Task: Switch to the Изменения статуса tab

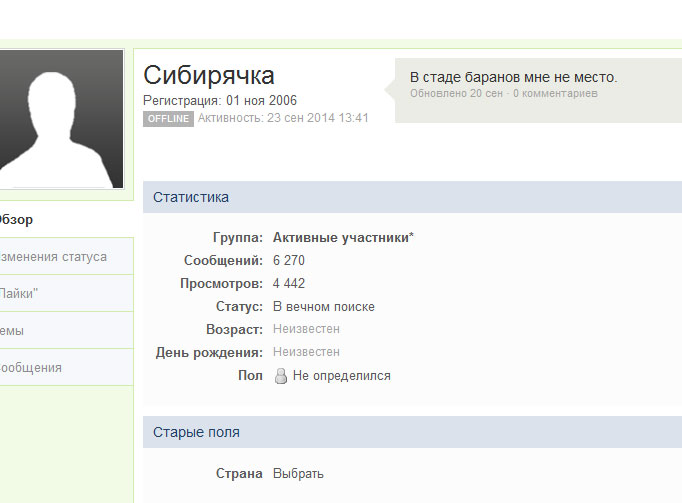Action: (x=53, y=256)
